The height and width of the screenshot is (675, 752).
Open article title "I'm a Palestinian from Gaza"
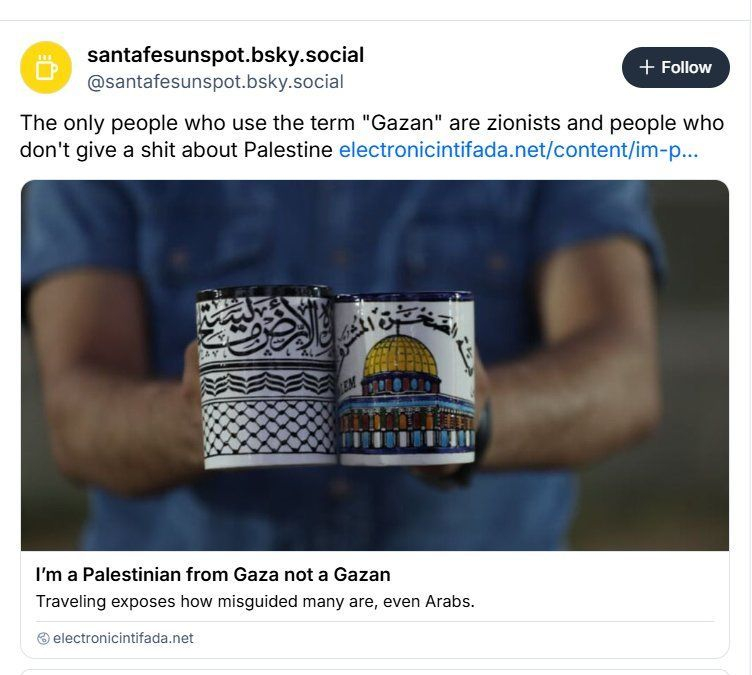click(212, 575)
